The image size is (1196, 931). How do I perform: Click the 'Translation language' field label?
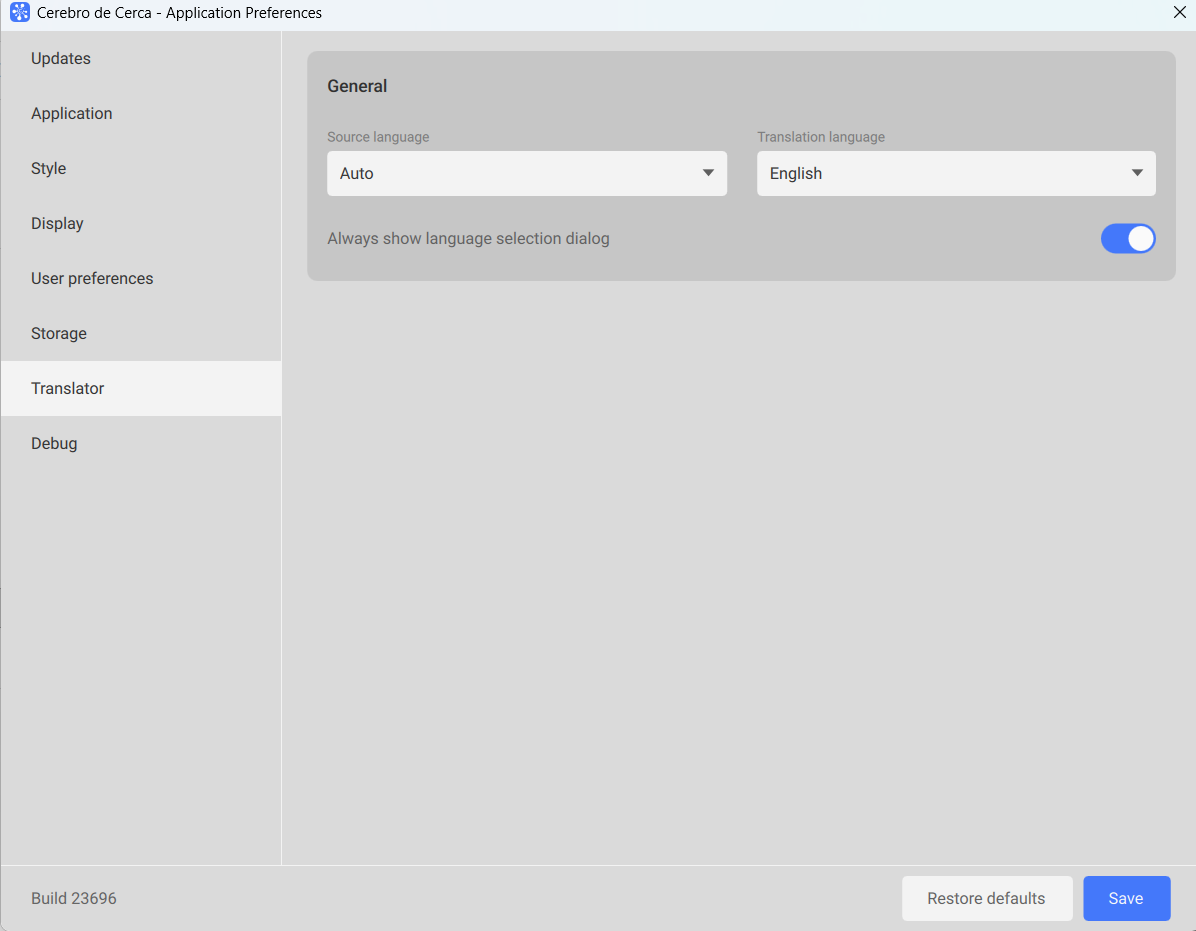coord(820,137)
